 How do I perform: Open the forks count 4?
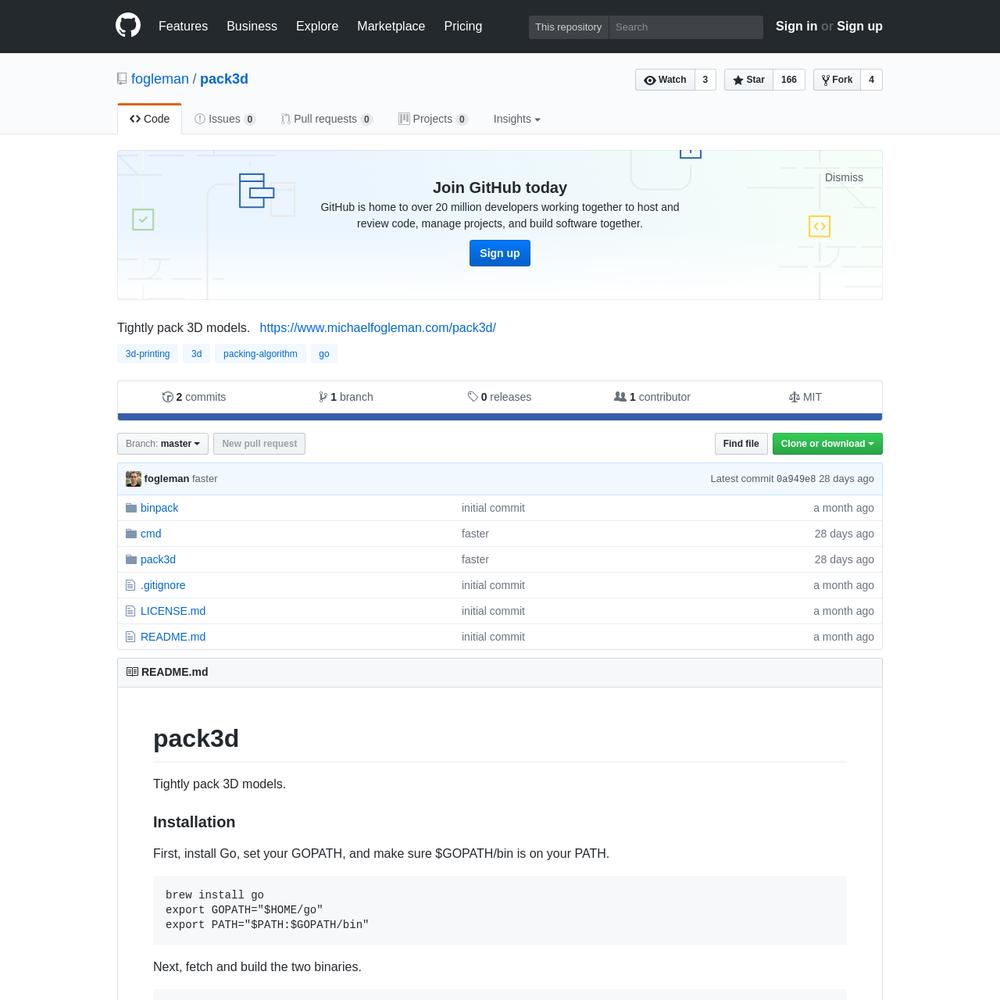871,80
